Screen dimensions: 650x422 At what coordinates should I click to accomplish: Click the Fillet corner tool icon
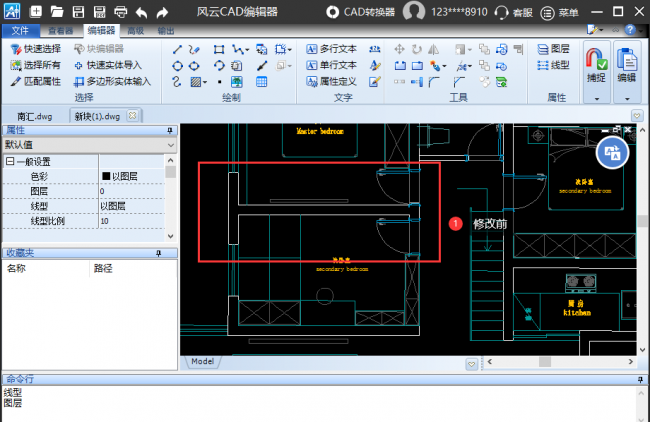pos(434,82)
